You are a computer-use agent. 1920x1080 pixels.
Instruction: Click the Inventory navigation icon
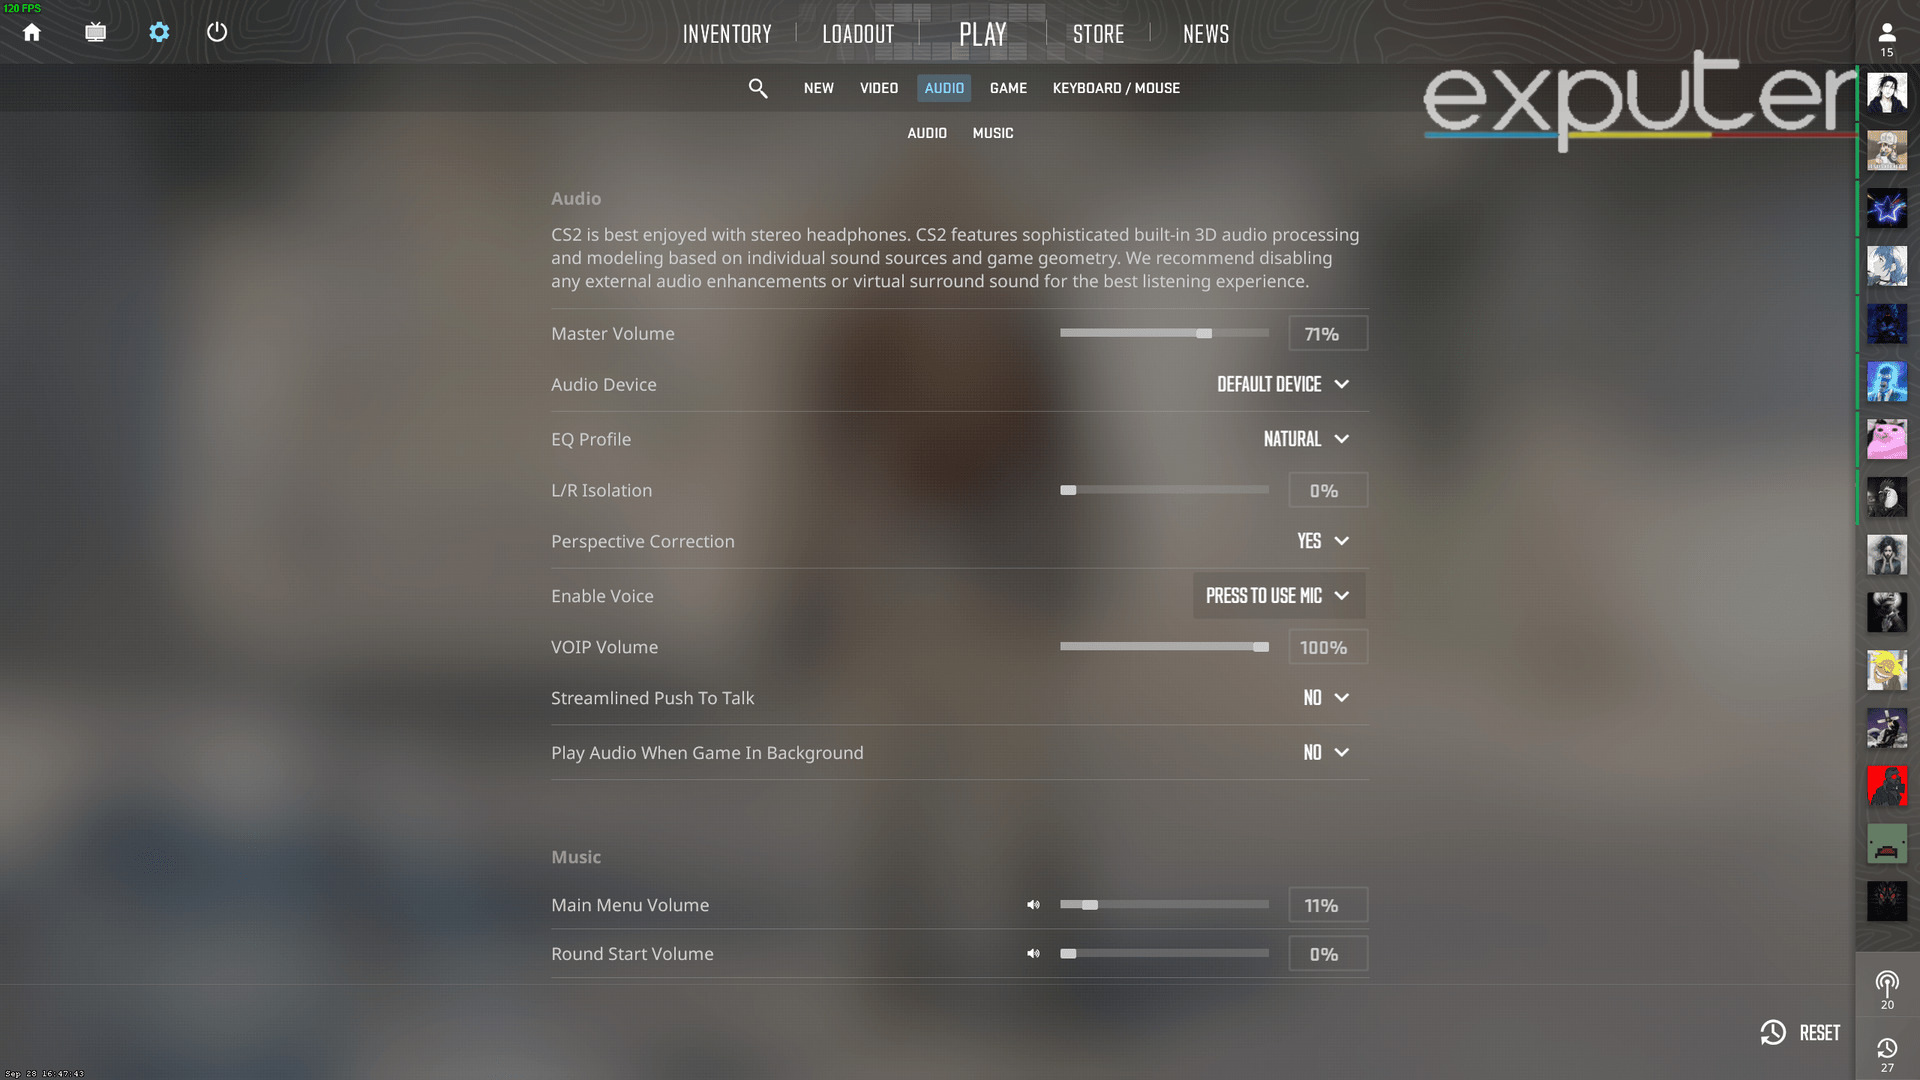725,33
